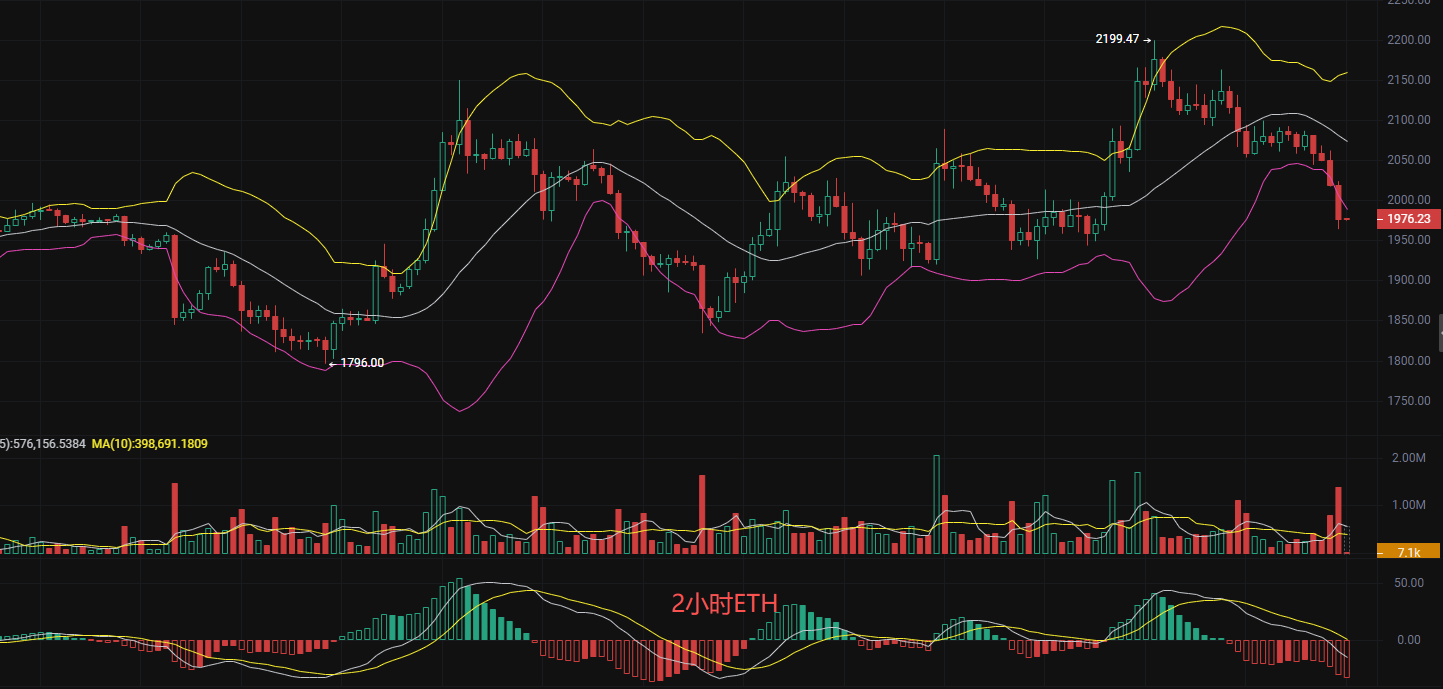The width and height of the screenshot is (1443, 689).
Task: Click the 1900.00 price axis label
Action: point(1408,280)
